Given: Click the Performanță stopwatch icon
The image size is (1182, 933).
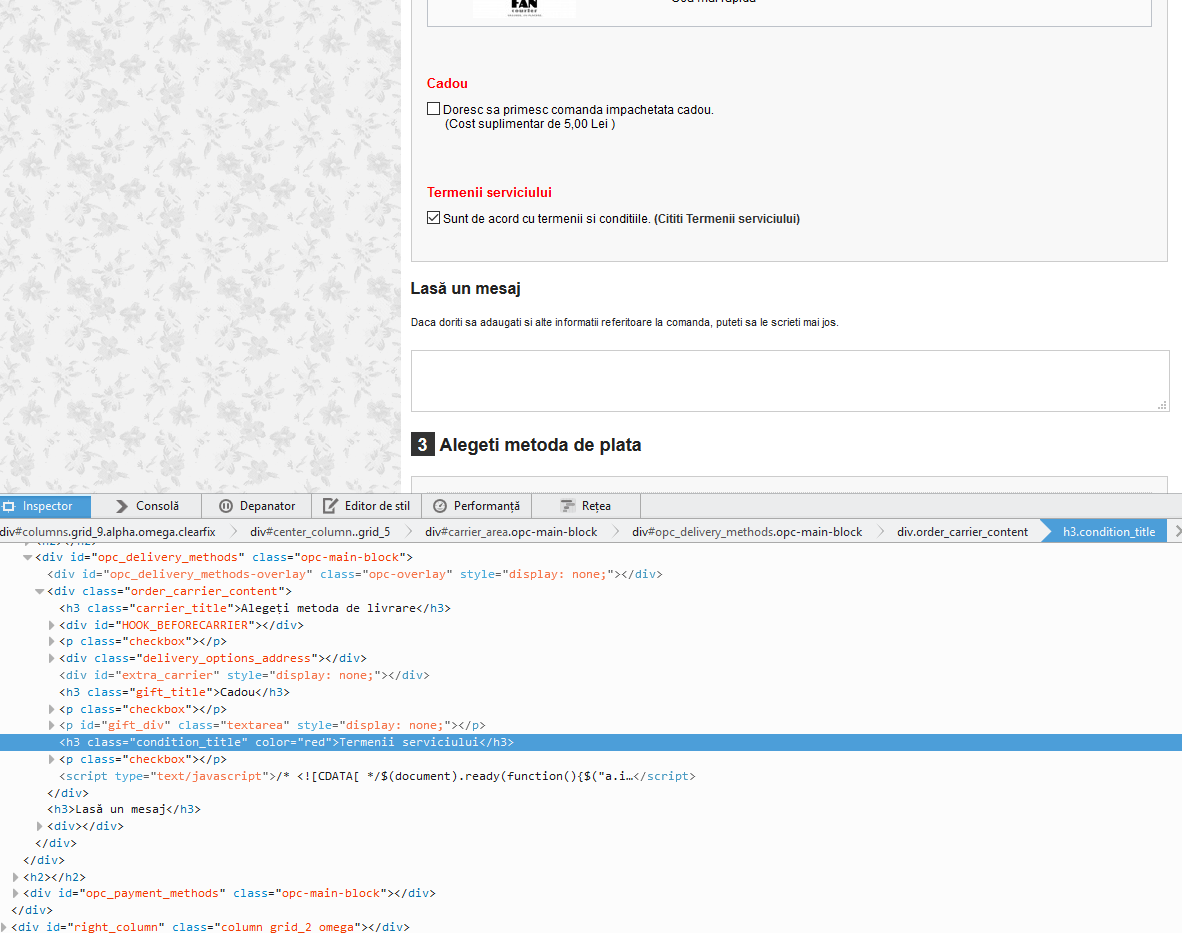Looking at the screenshot, I should [439, 506].
